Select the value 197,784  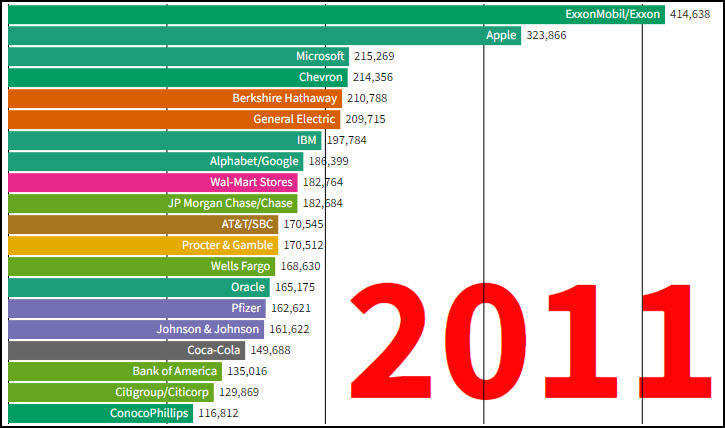coord(347,141)
